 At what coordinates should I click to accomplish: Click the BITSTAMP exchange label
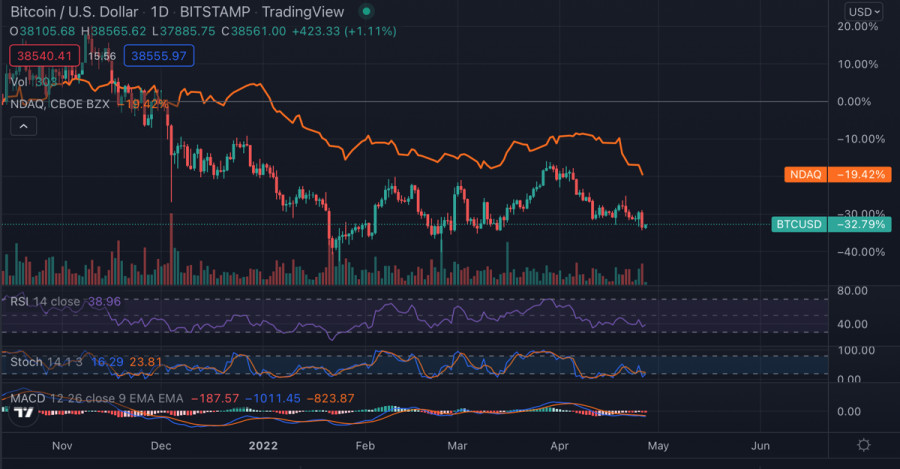pos(215,11)
